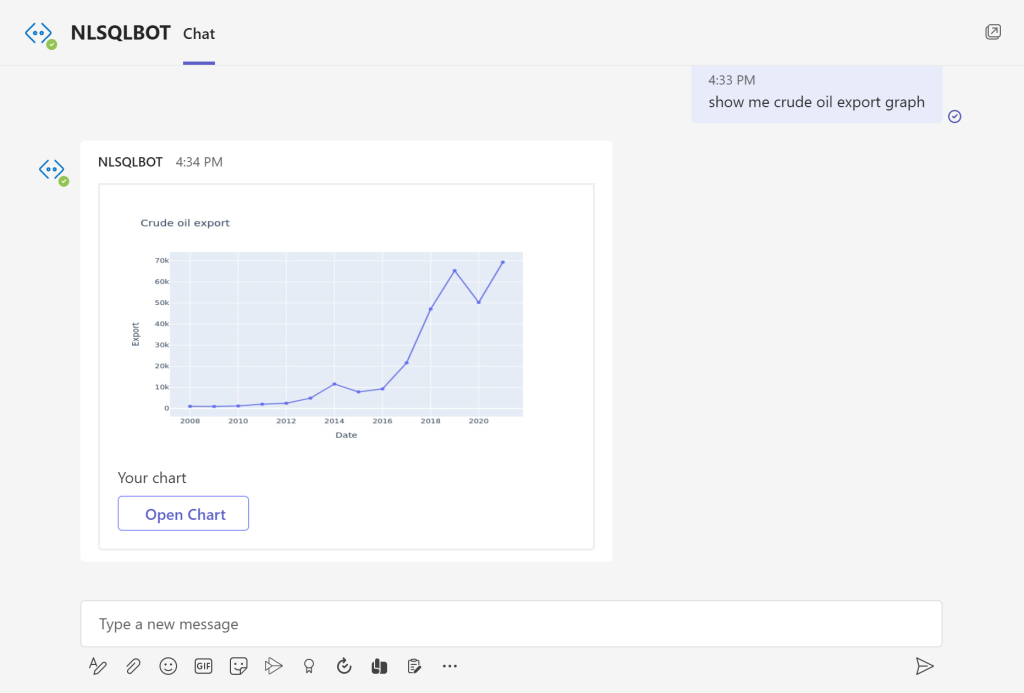
Task: Send the message with arrow icon
Action: tap(924, 666)
